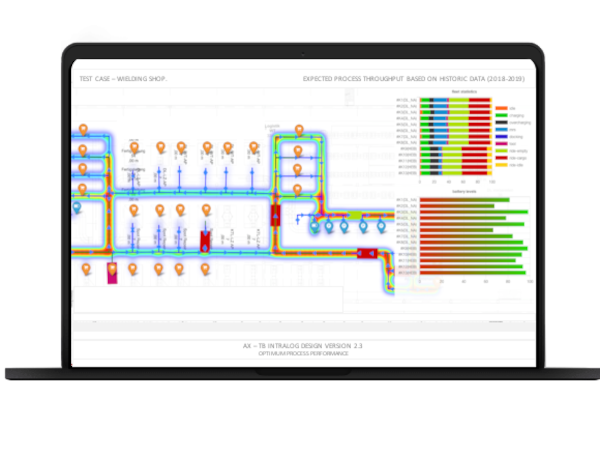
Task: Click the red vehicle at the central vertical junction
Action: (275, 215)
